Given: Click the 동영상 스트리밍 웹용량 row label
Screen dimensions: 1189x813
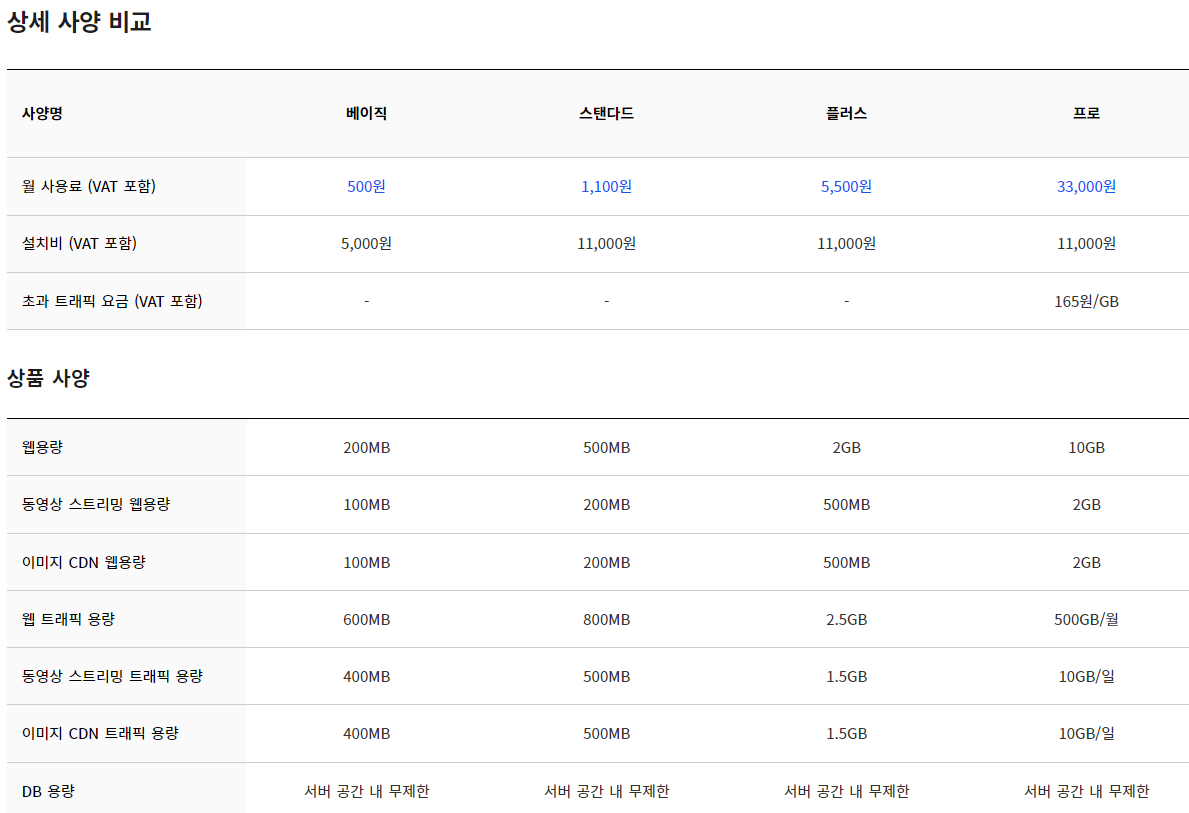Looking at the screenshot, I should pos(96,504).
